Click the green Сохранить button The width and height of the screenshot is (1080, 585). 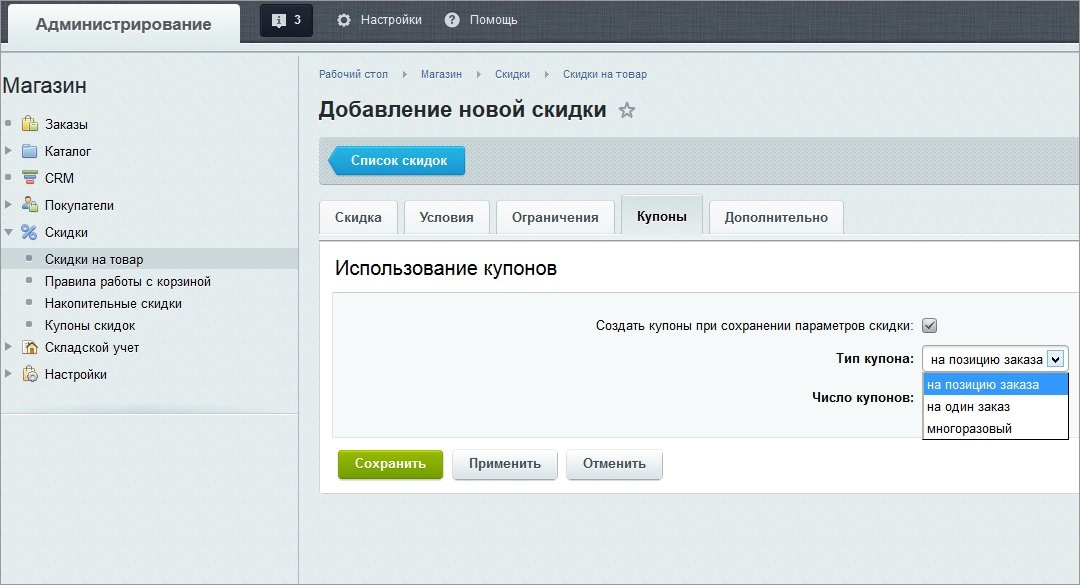coord(390,464)
